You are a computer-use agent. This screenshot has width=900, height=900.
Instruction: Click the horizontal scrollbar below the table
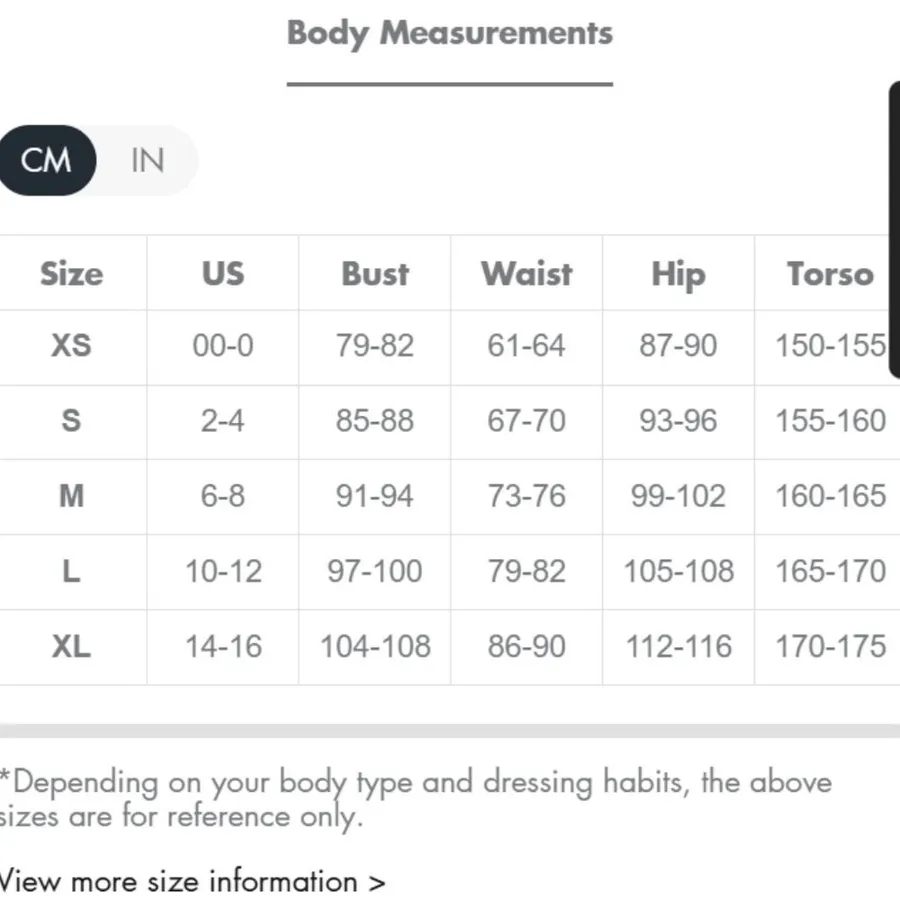(x=450, y=731)
